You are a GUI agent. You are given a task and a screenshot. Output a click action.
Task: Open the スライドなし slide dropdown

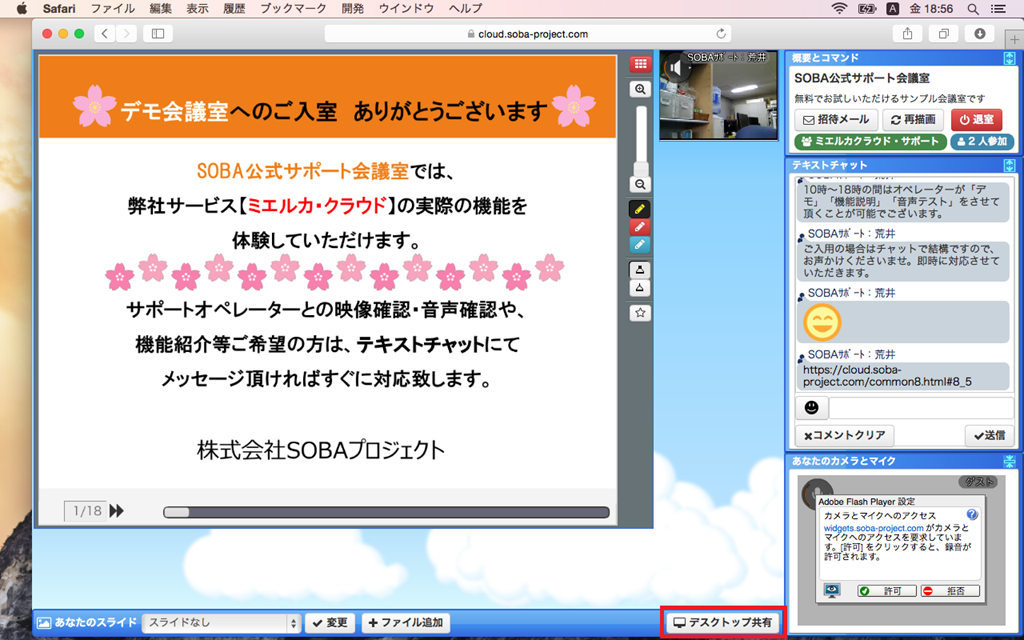221,623
